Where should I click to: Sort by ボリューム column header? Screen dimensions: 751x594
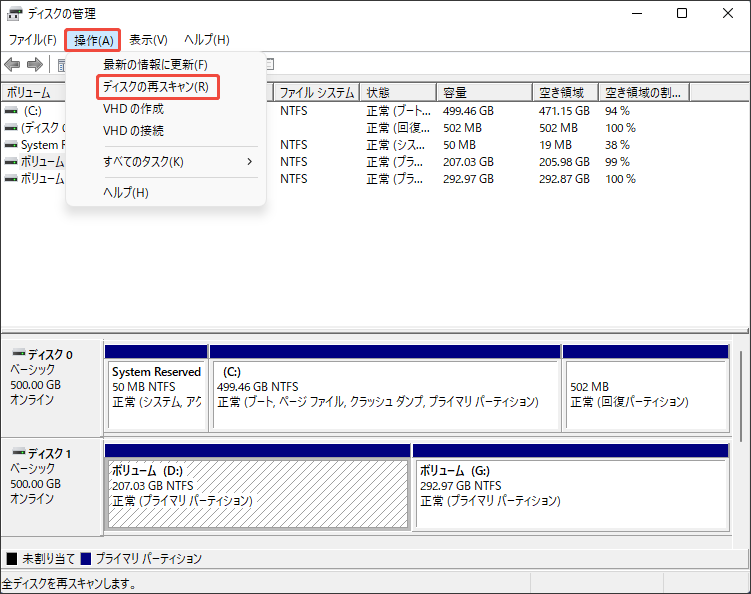34,92
